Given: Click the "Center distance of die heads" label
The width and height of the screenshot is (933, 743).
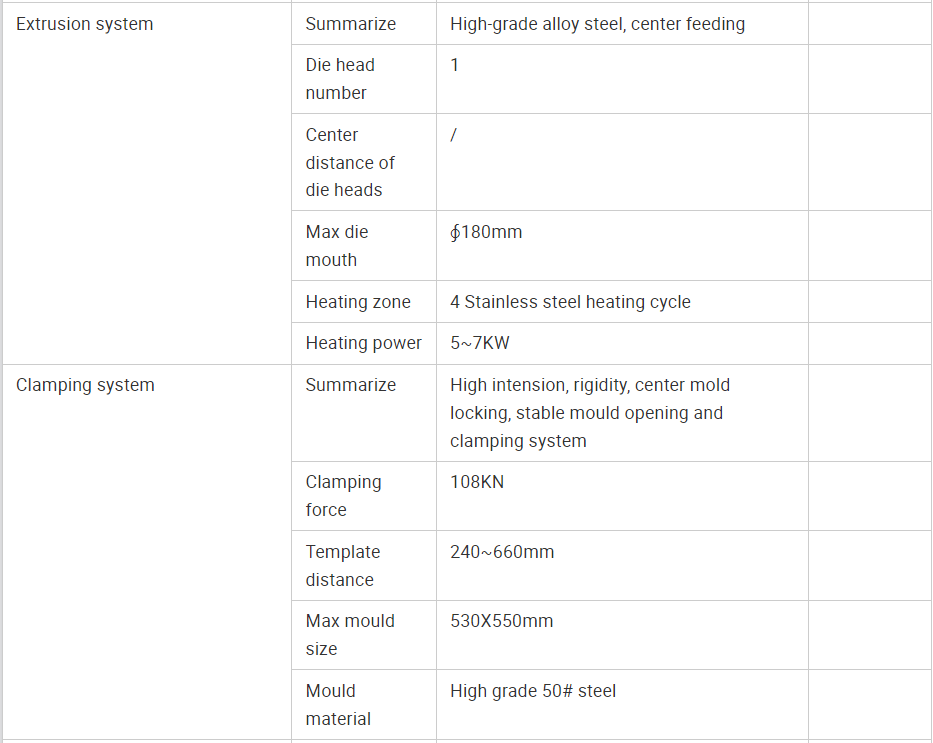Looking at the screenshot, I should click(x=350, y=162).
